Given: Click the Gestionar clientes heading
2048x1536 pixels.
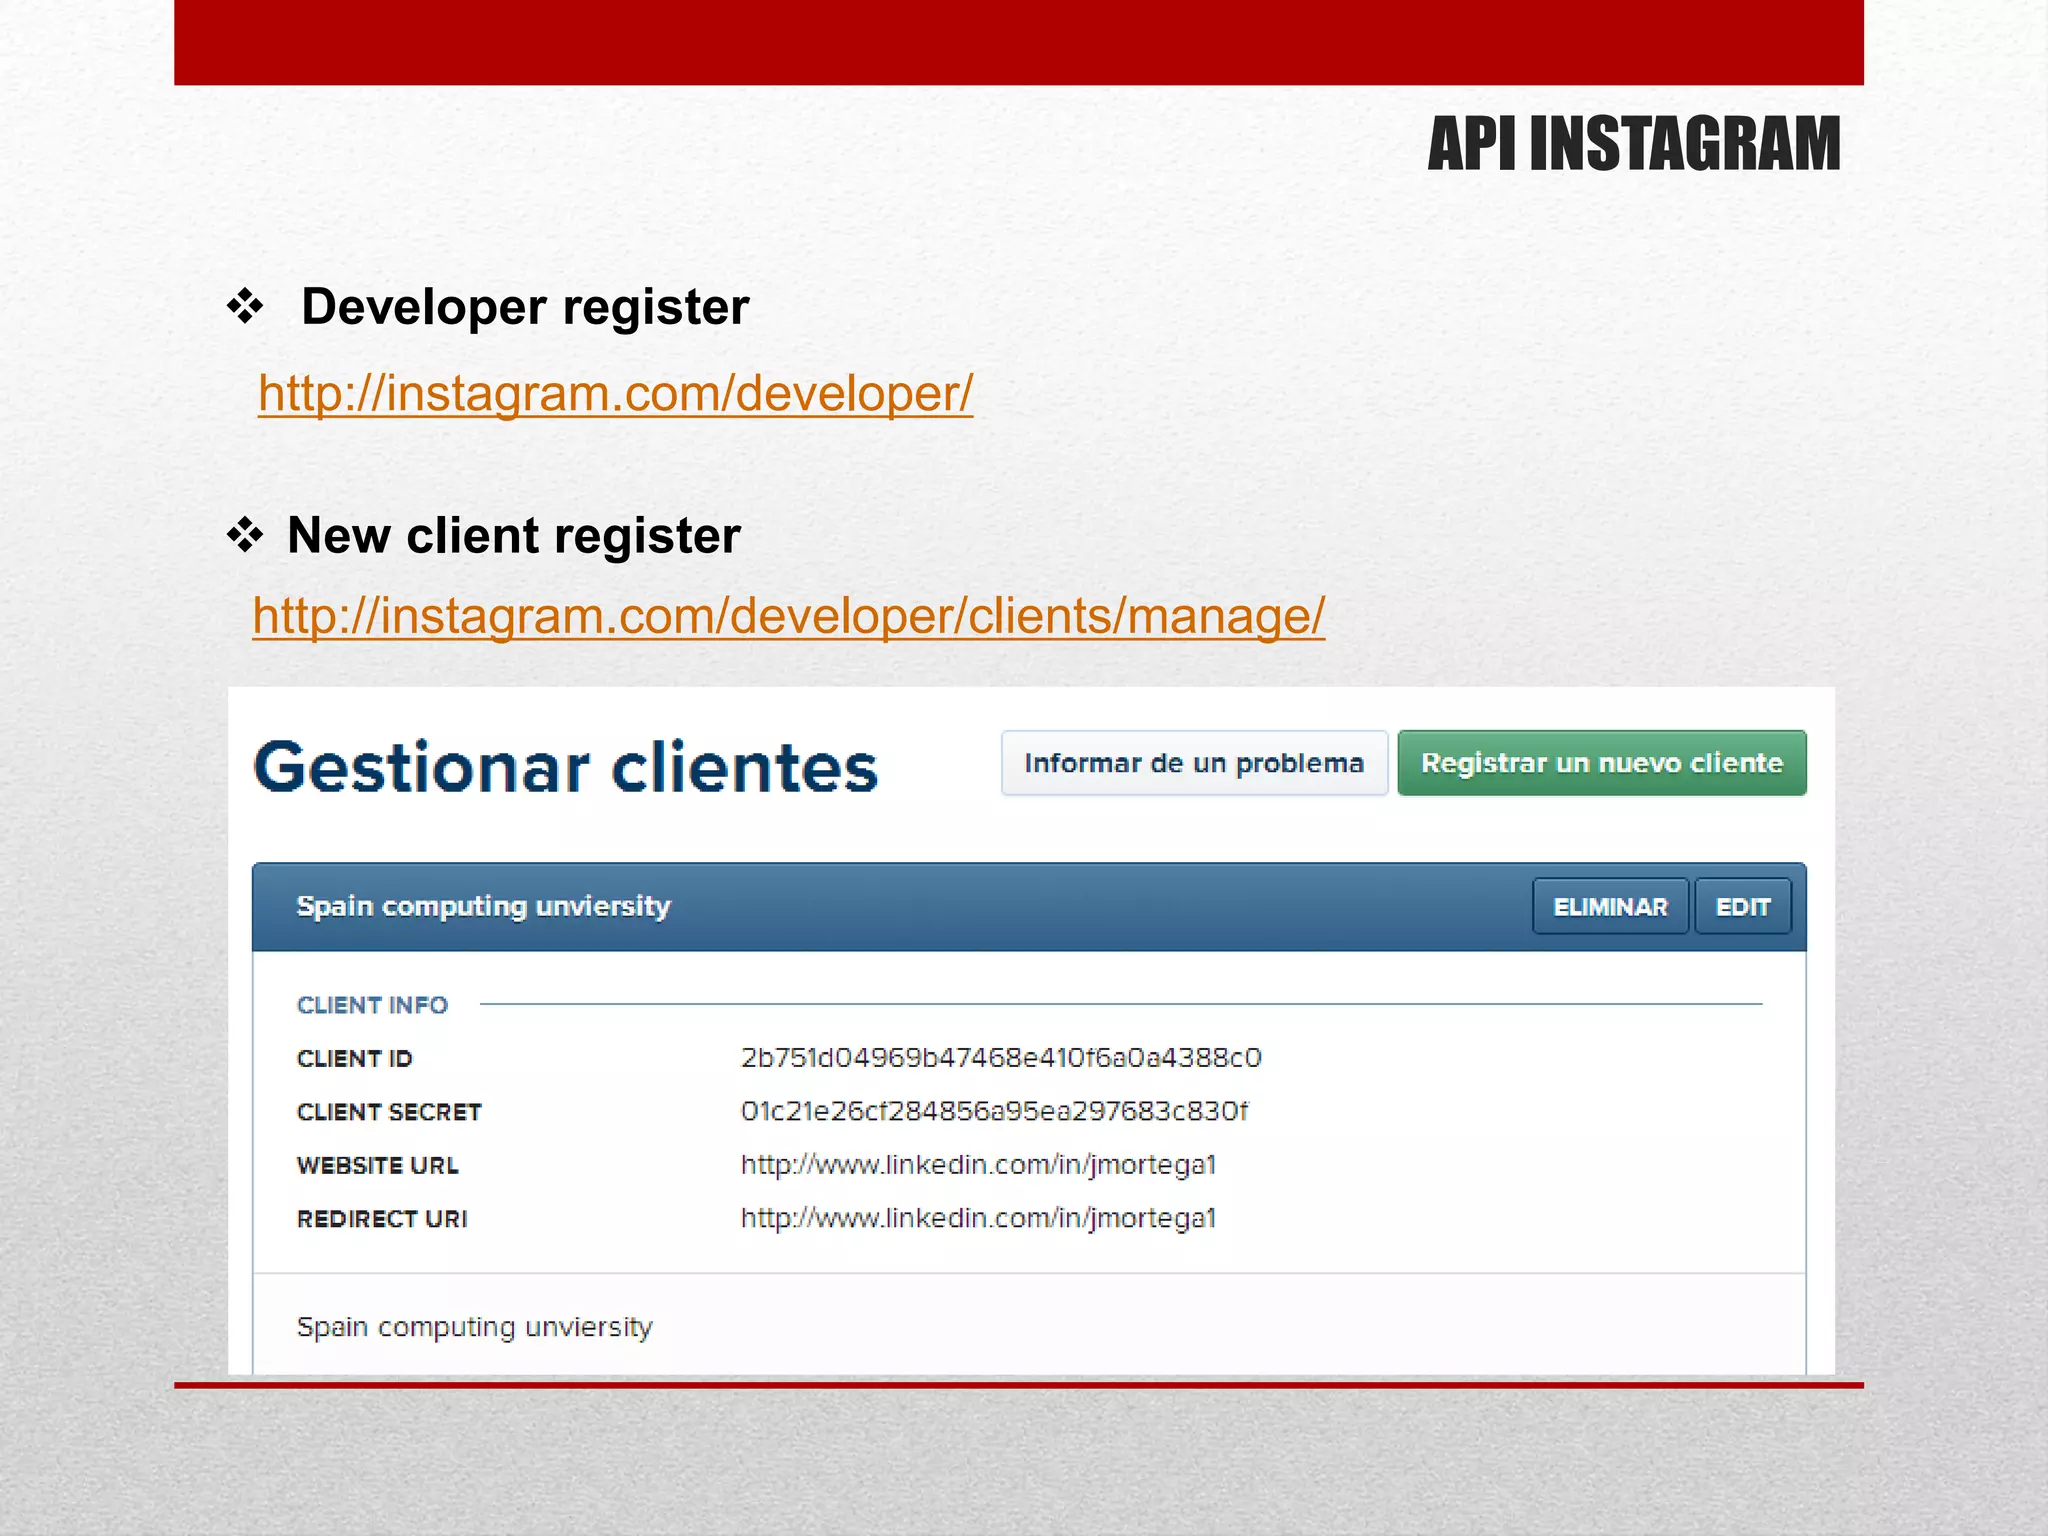Looking at the screenshot, I should click(566, 767).
